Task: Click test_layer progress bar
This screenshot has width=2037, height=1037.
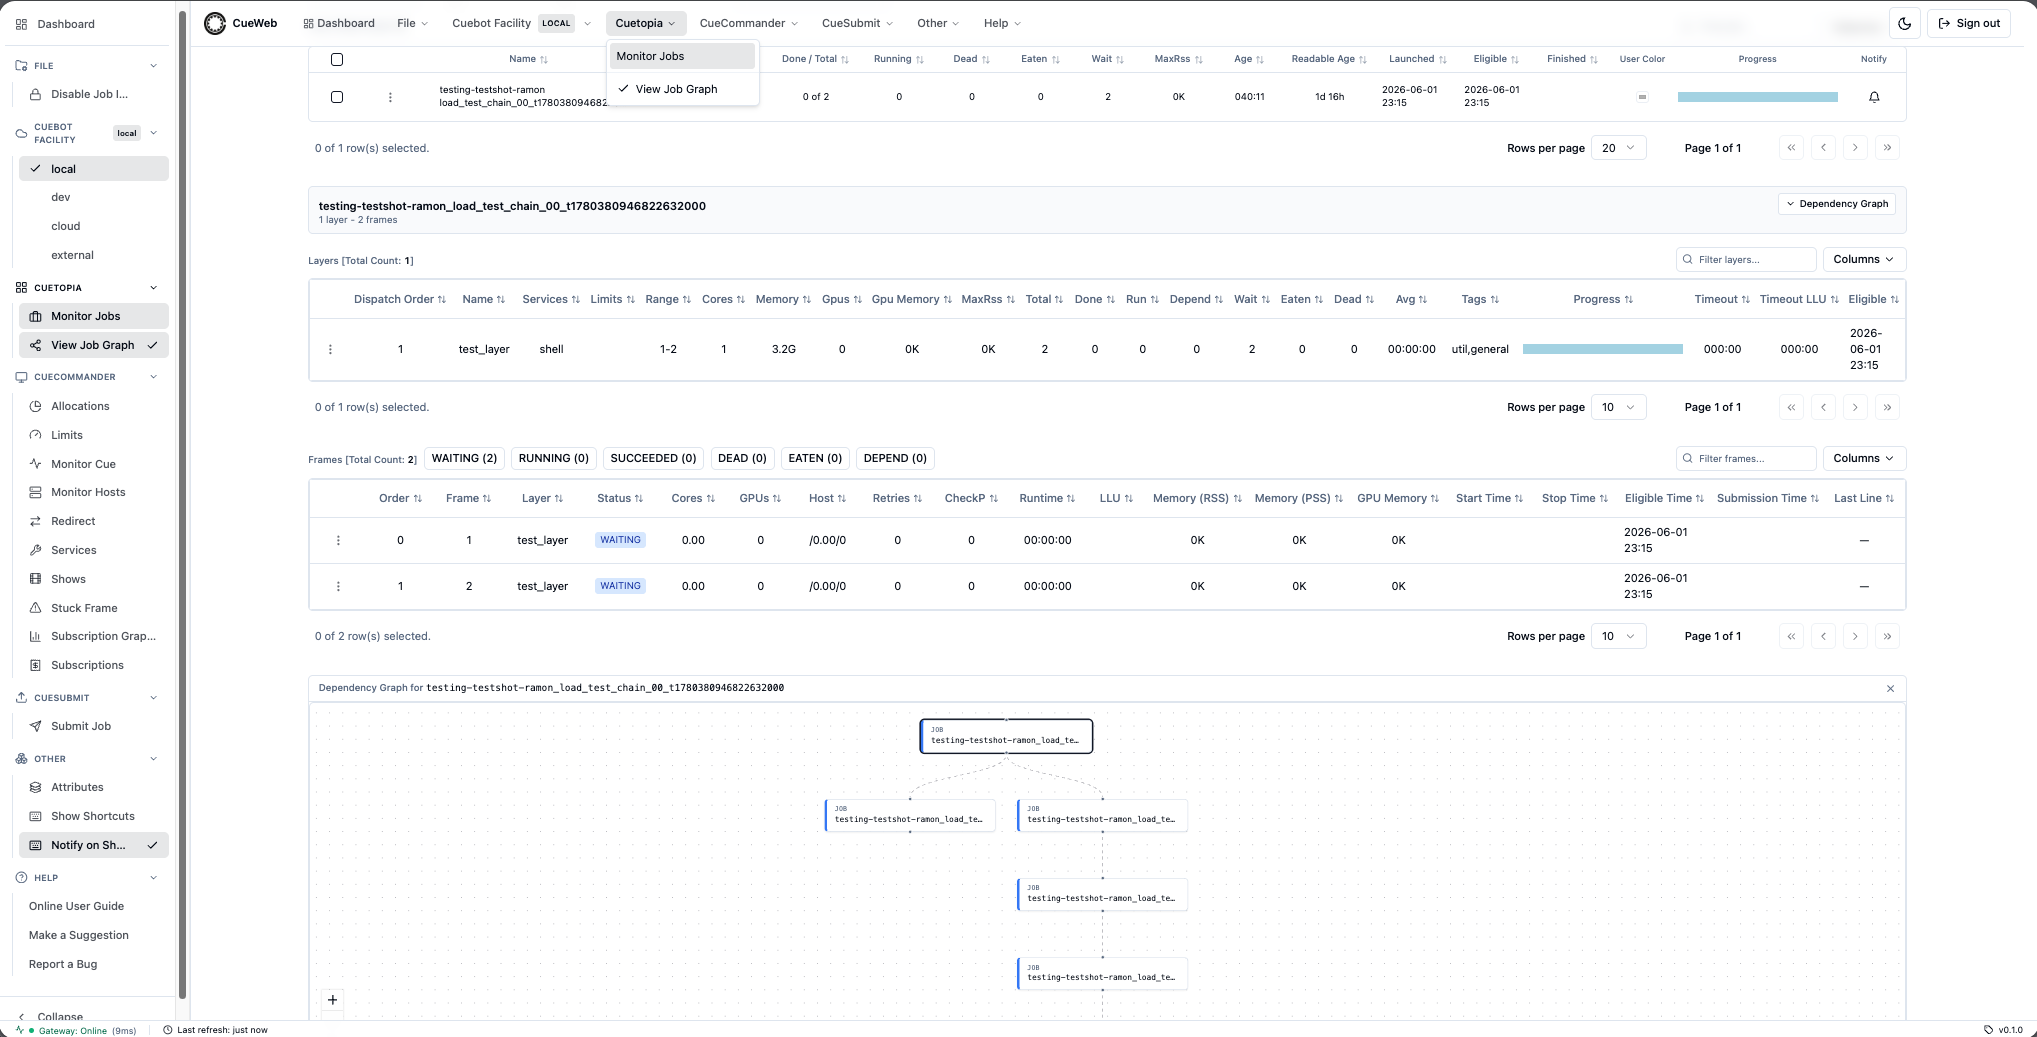Action: pos(1602,349)
